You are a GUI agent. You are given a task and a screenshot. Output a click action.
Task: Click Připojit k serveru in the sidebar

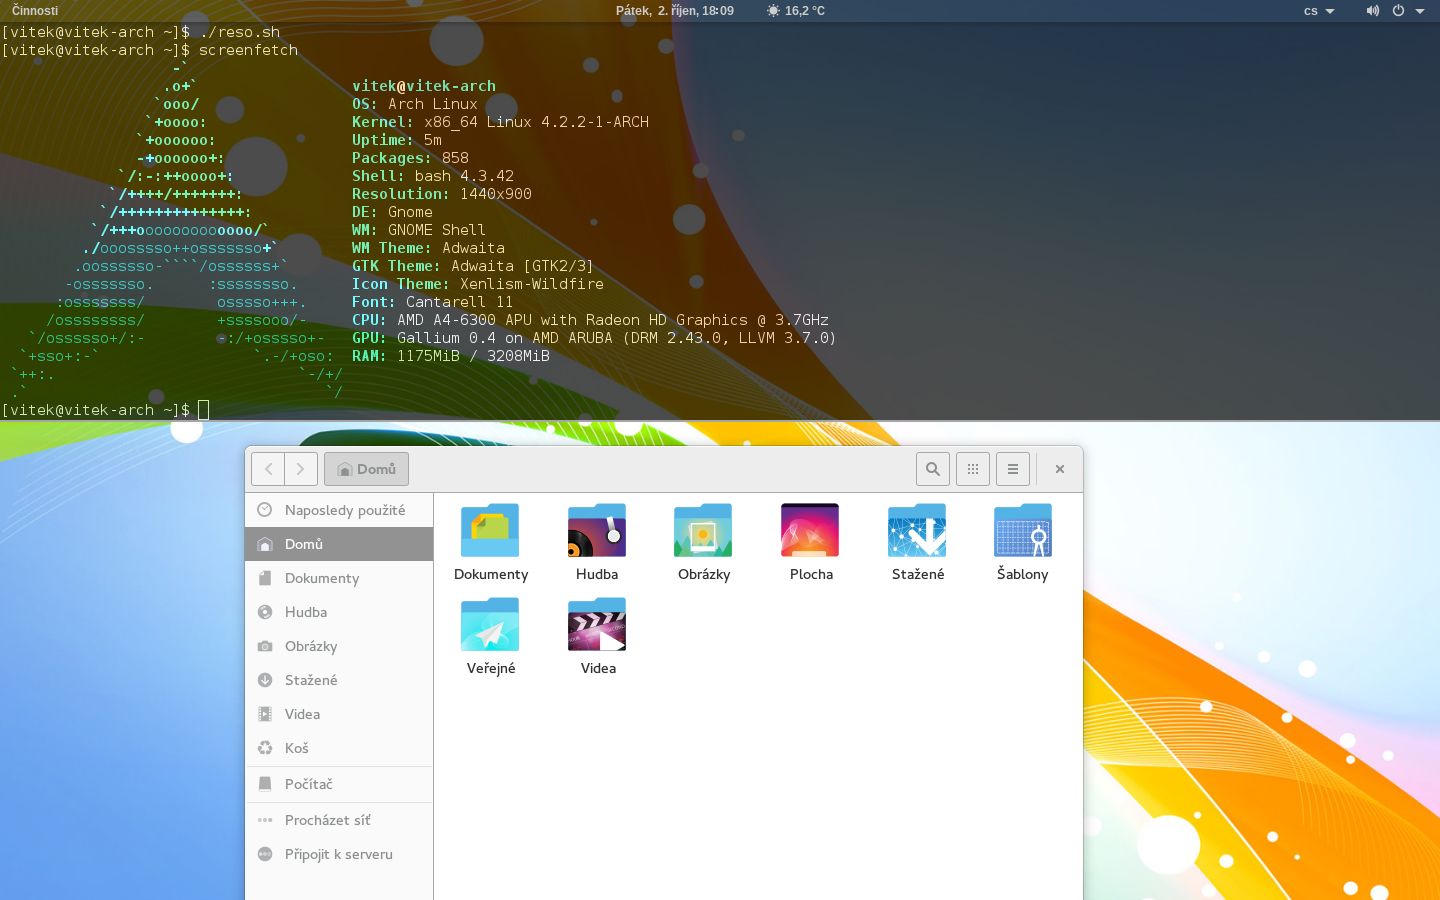[x=339, y=854]
